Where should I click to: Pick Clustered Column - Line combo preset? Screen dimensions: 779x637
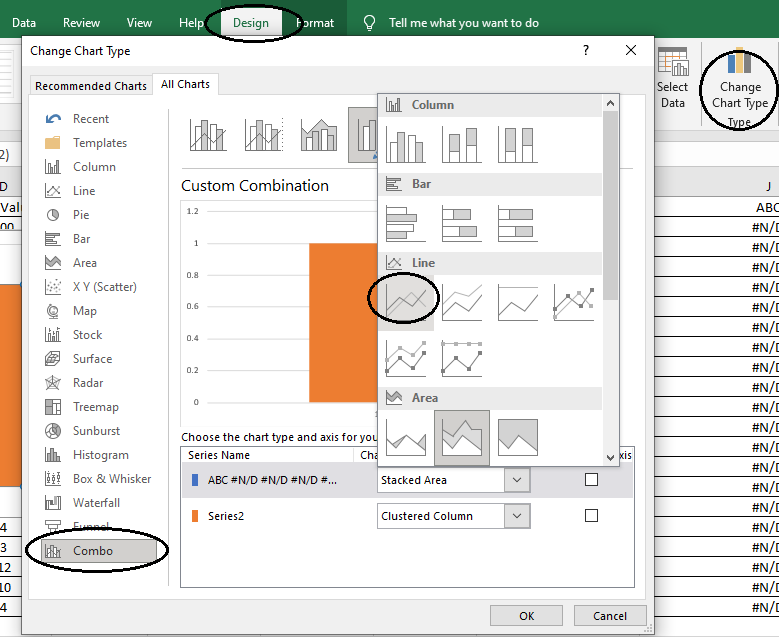[x=208, y=135]
